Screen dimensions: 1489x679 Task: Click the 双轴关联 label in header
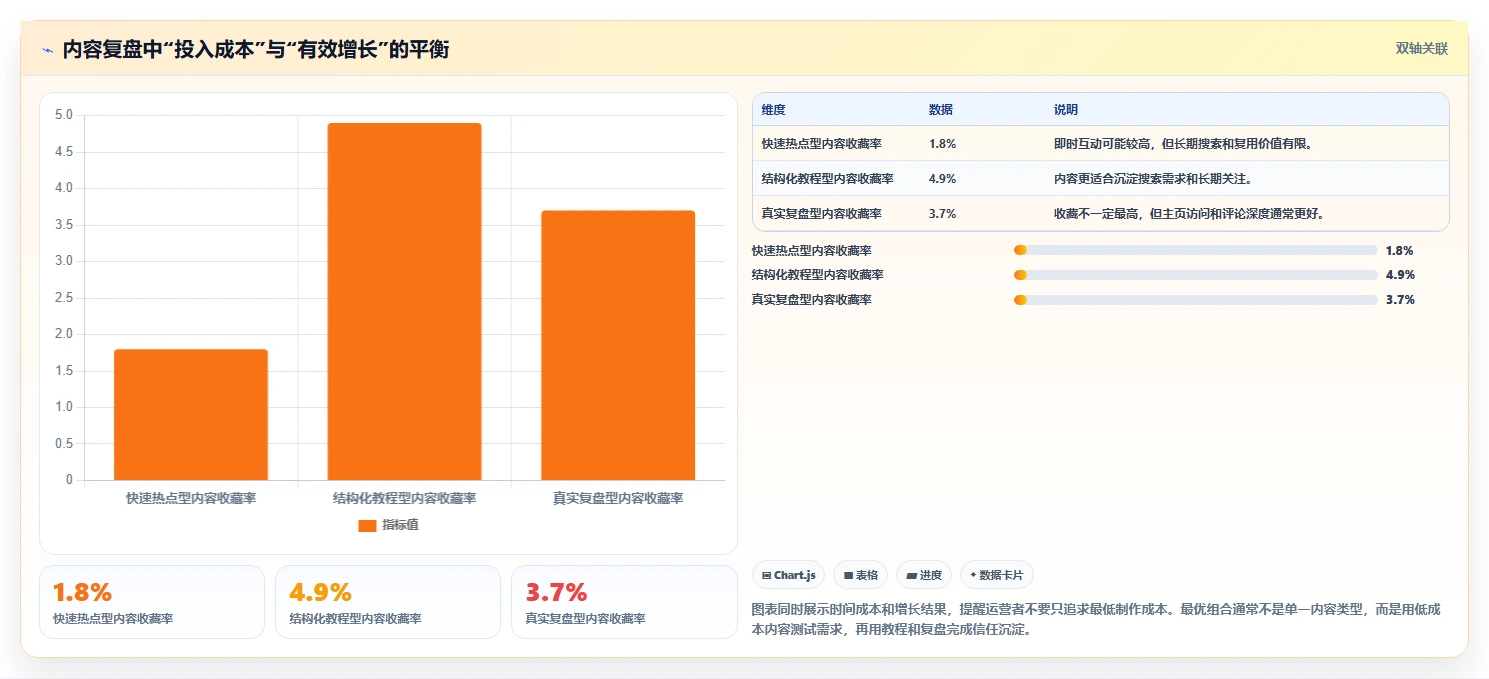point(1421,49)
